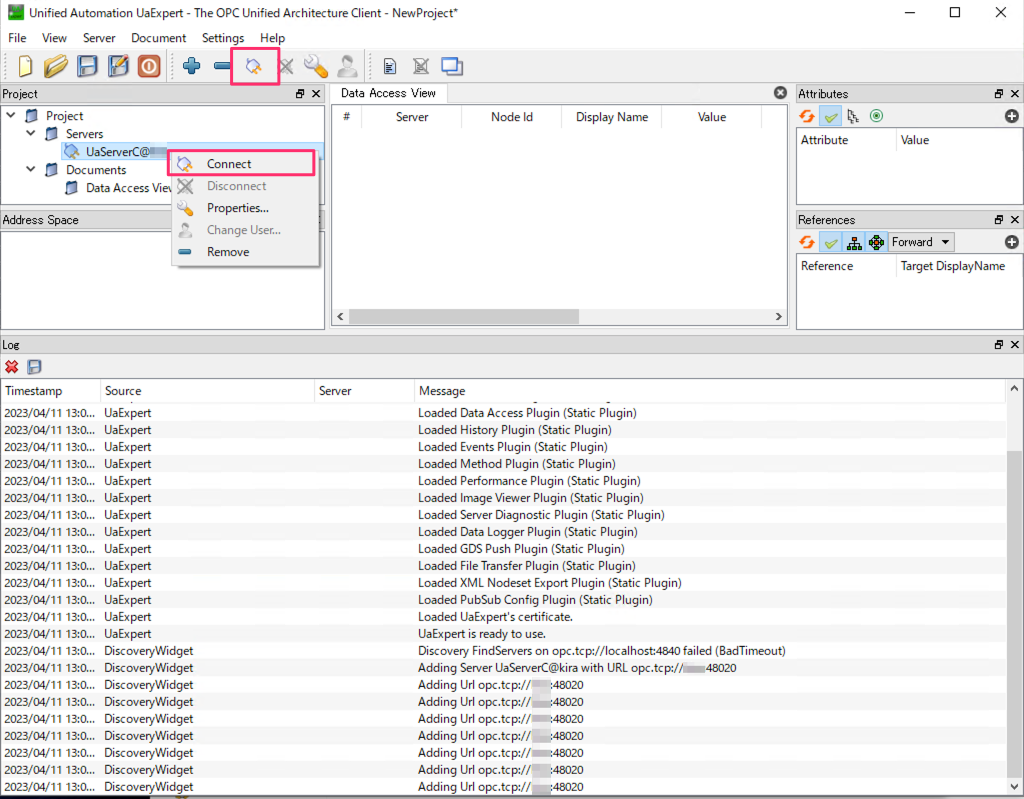Click the Remove Server minus toolbar icon
Screen dimensions: 1024x799
coord(222,66)
